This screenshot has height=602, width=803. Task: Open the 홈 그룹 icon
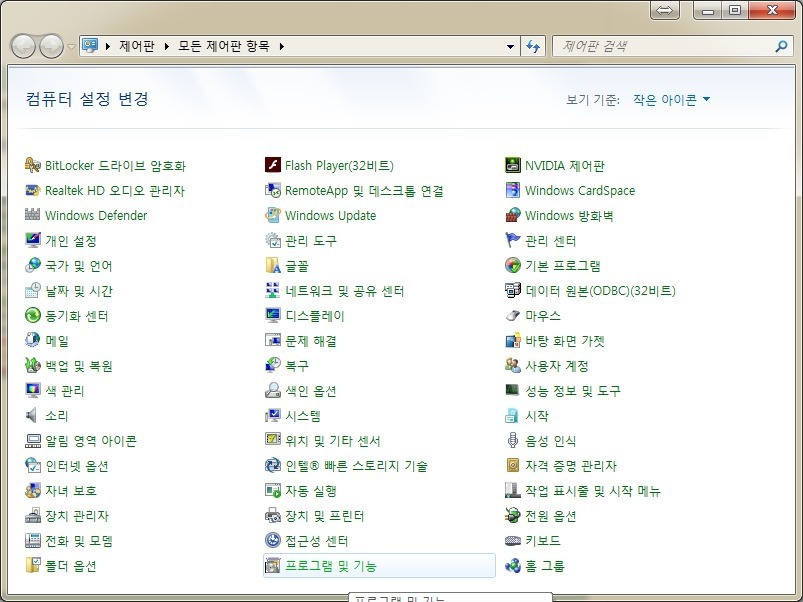pos(513,566)
